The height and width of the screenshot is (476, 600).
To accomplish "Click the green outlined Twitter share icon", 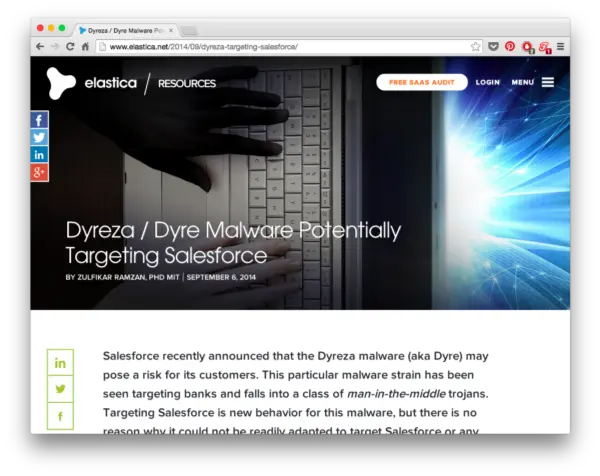I will tap(60, 389).
